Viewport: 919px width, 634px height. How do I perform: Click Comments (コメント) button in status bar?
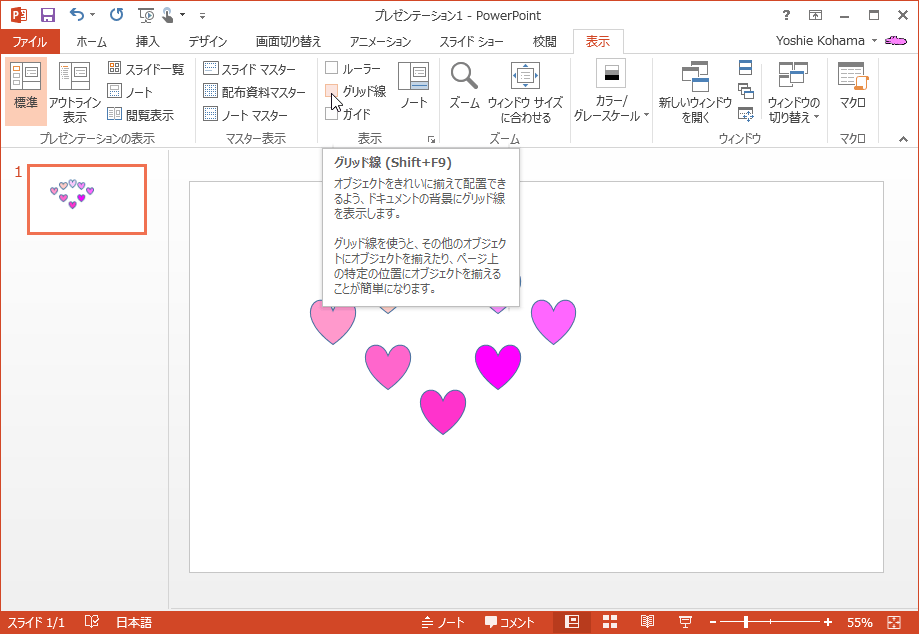point(510,622)
